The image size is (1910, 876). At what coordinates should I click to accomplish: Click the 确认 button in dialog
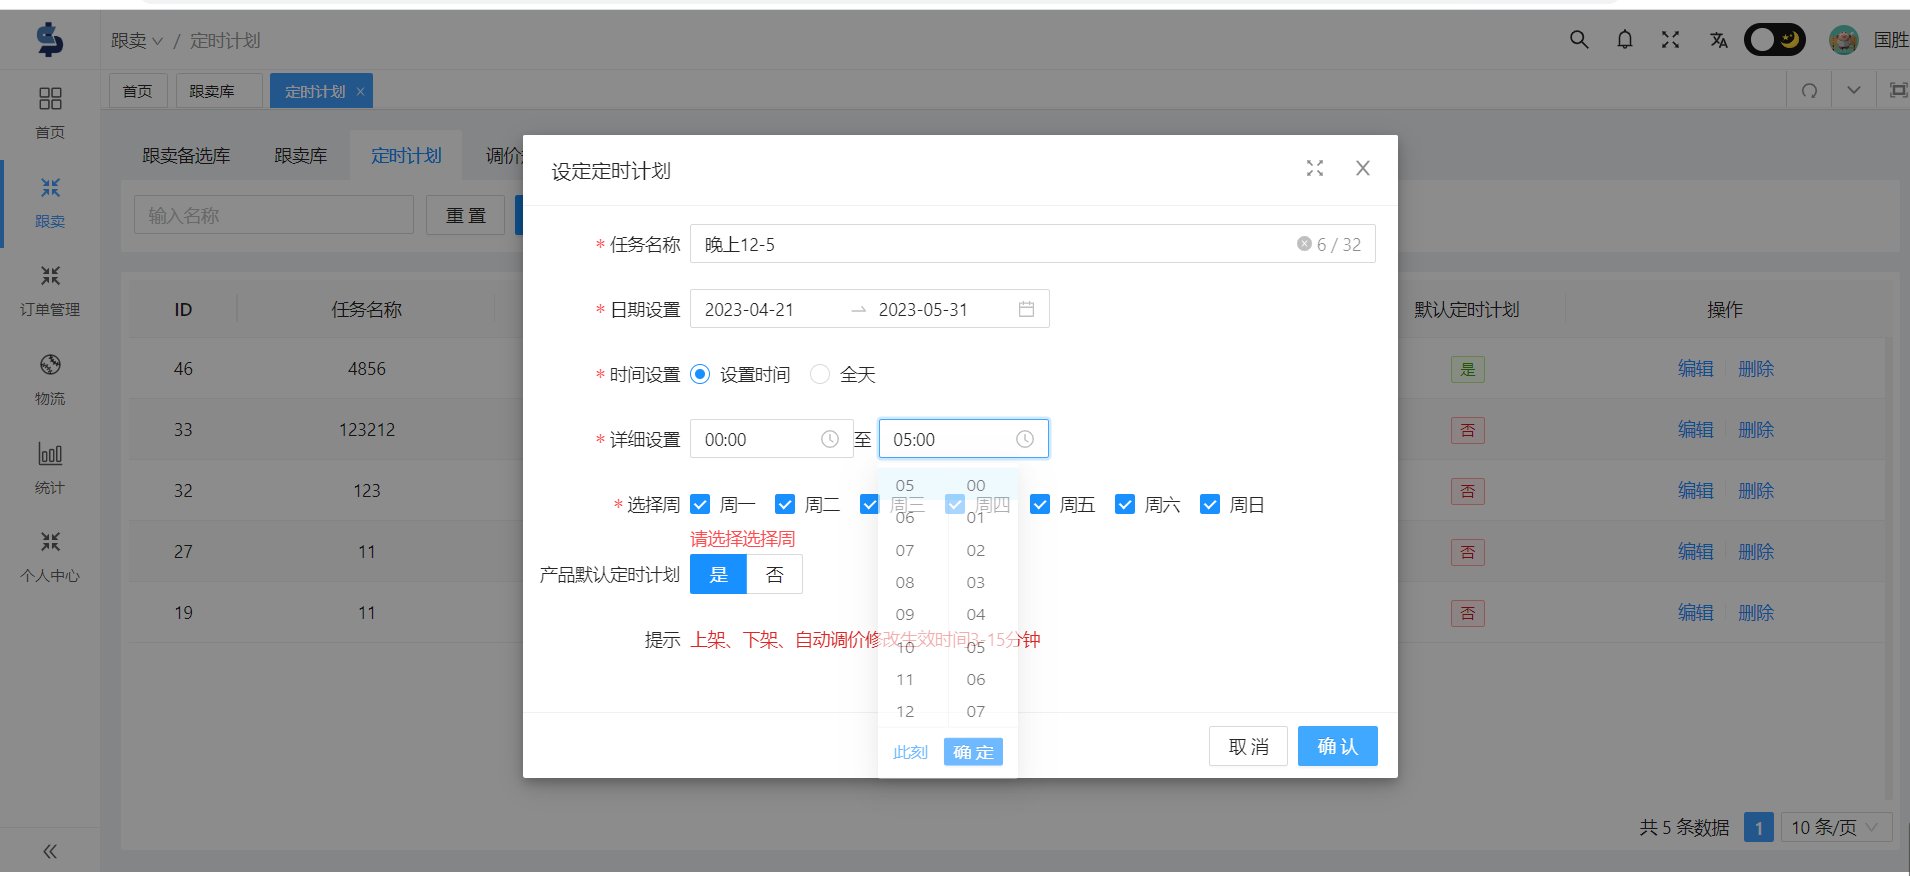click(x=1337, y=746)
